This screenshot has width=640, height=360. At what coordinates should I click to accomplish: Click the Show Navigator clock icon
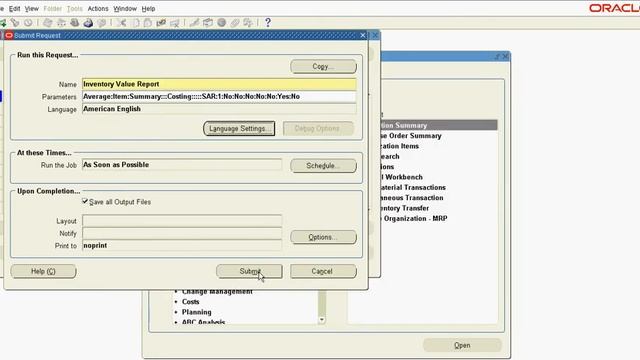(28, 23)
